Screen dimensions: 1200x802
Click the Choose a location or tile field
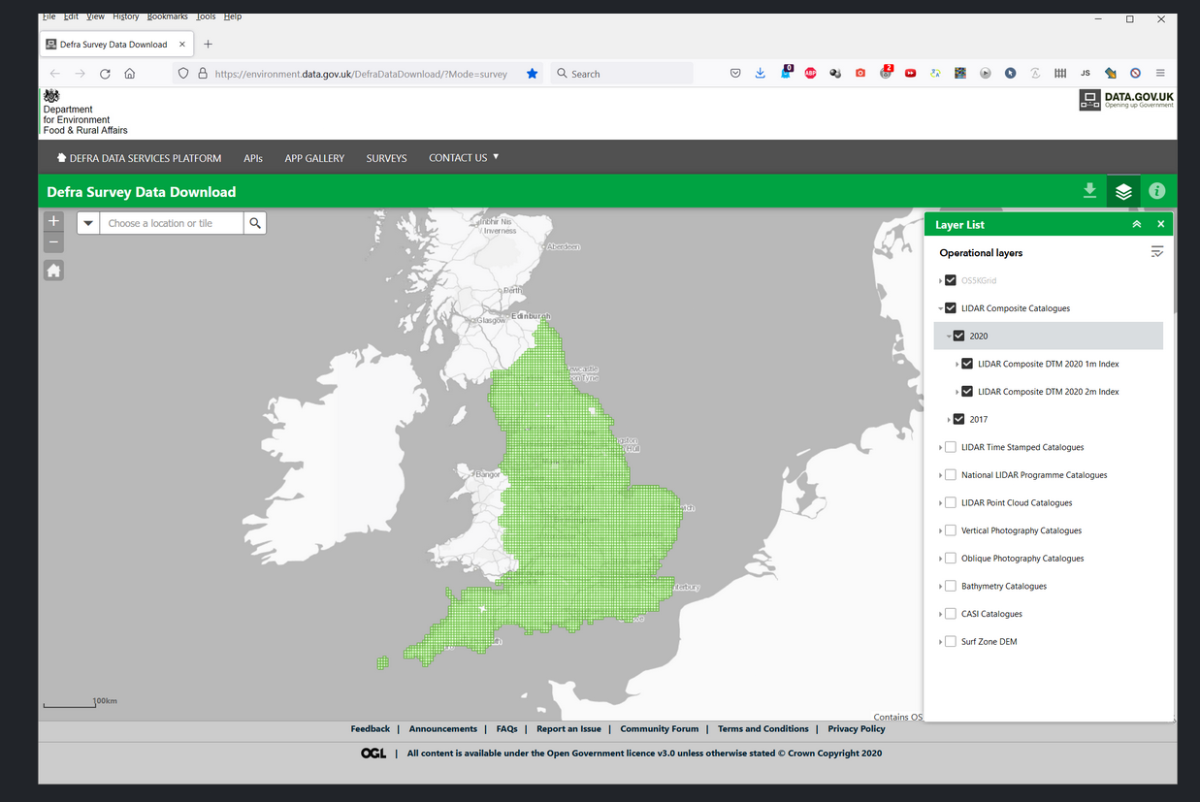click(x=171, y=223)
